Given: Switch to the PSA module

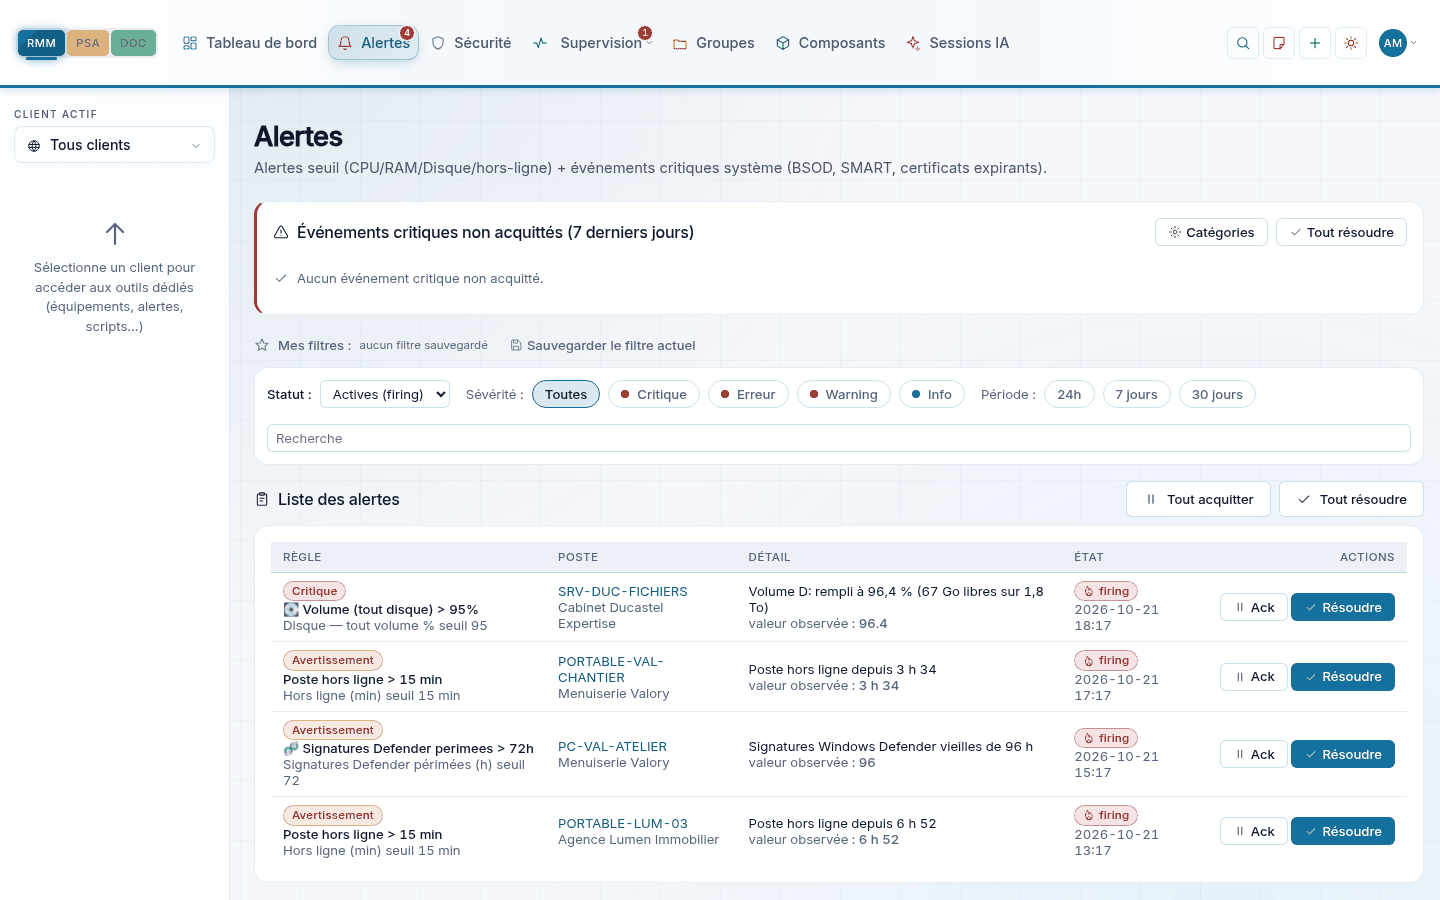Looking at the screenshot, I should coord(88,43).
